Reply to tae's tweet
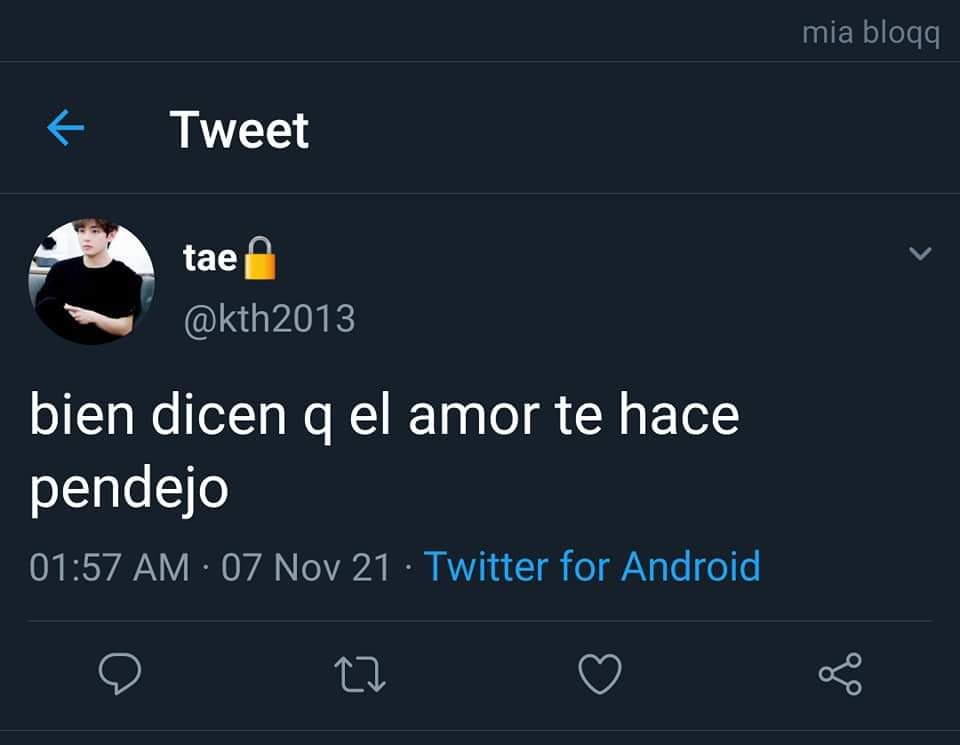This screenshot has height=745, width=960. pyautogui.click(x=120, y=673)
